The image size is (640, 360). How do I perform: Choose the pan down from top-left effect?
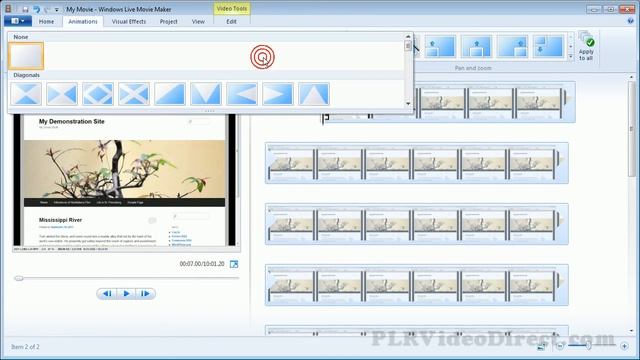tap(548, 47)
